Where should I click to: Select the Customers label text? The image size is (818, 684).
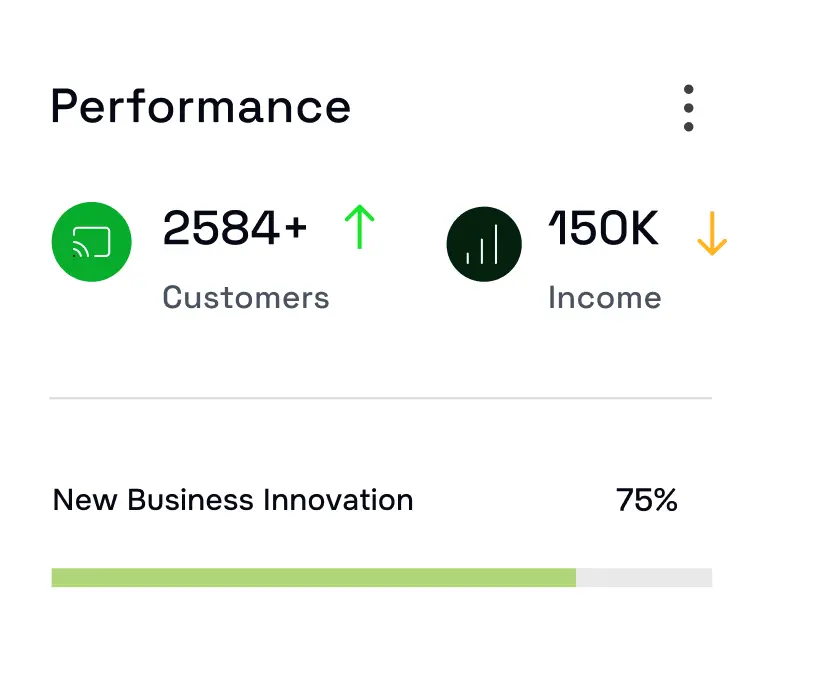245,297
